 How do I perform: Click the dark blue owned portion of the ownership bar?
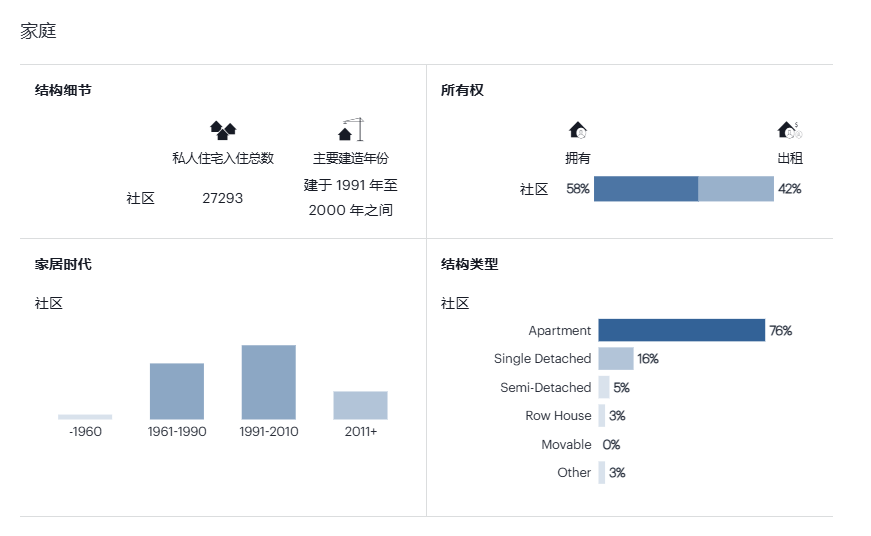click(646, 189)
